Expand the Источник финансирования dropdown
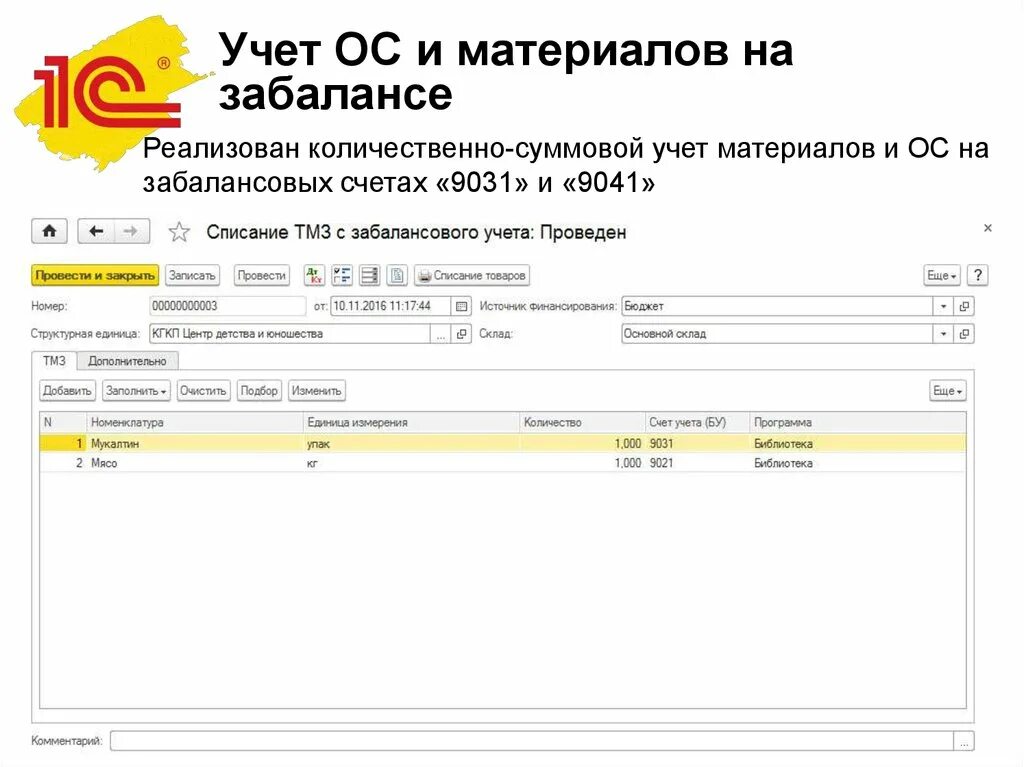Screen dimensions: 1024x767 click(x=944, y=306)
